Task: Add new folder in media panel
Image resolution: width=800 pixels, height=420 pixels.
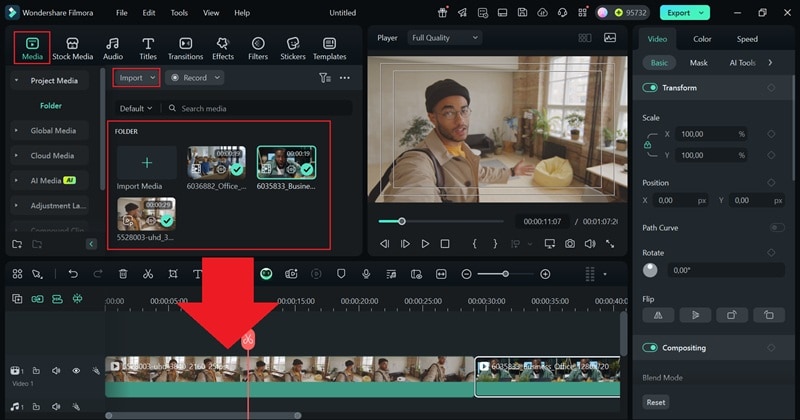Action: point(17,244)
